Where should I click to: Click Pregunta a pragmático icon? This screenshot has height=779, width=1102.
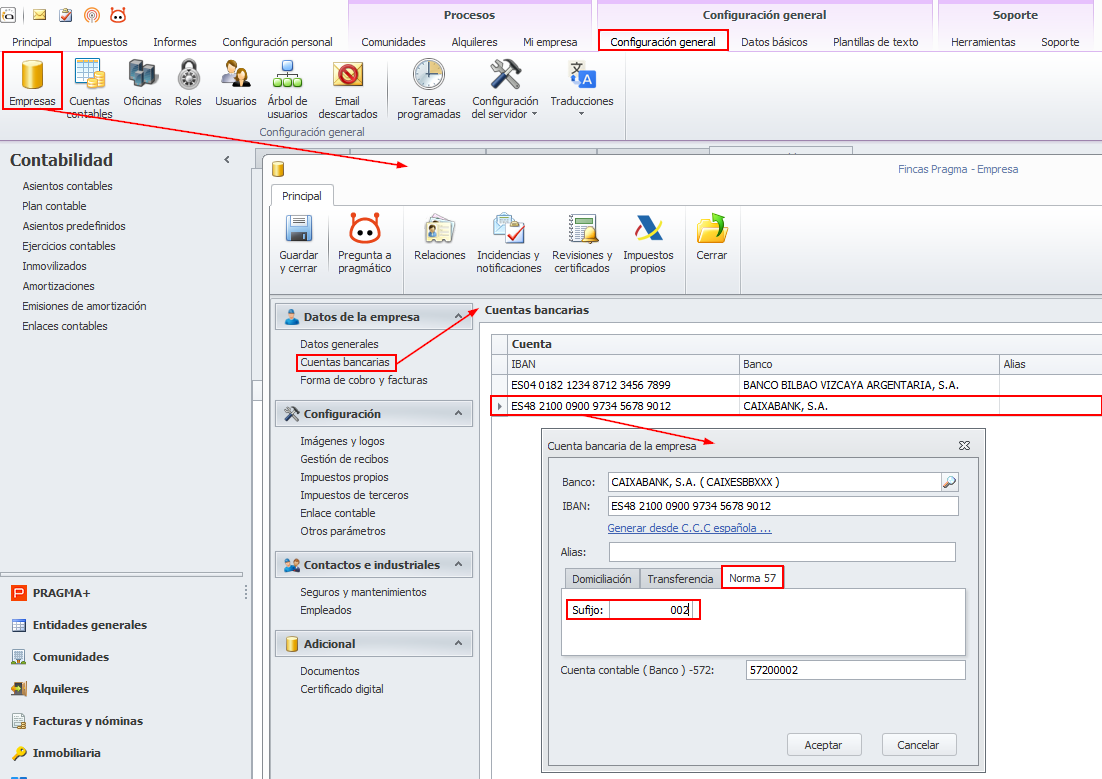(x=365, y=243)
